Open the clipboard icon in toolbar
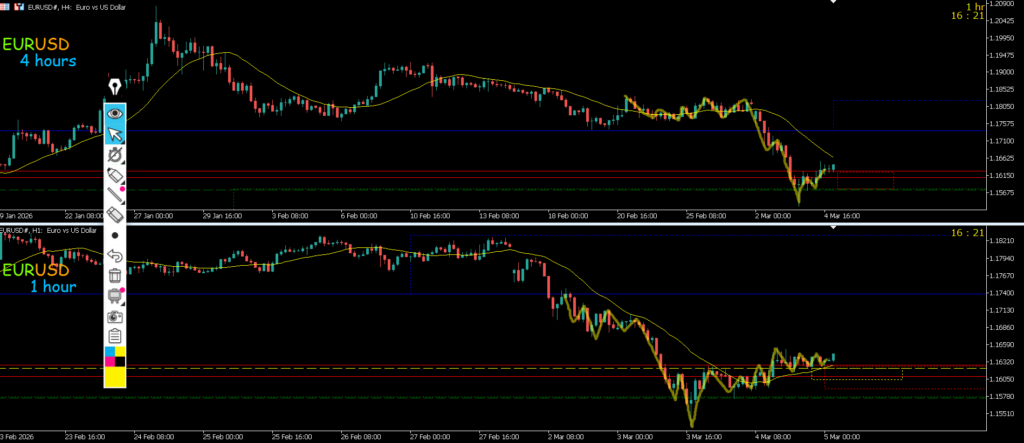 point(115,335)
